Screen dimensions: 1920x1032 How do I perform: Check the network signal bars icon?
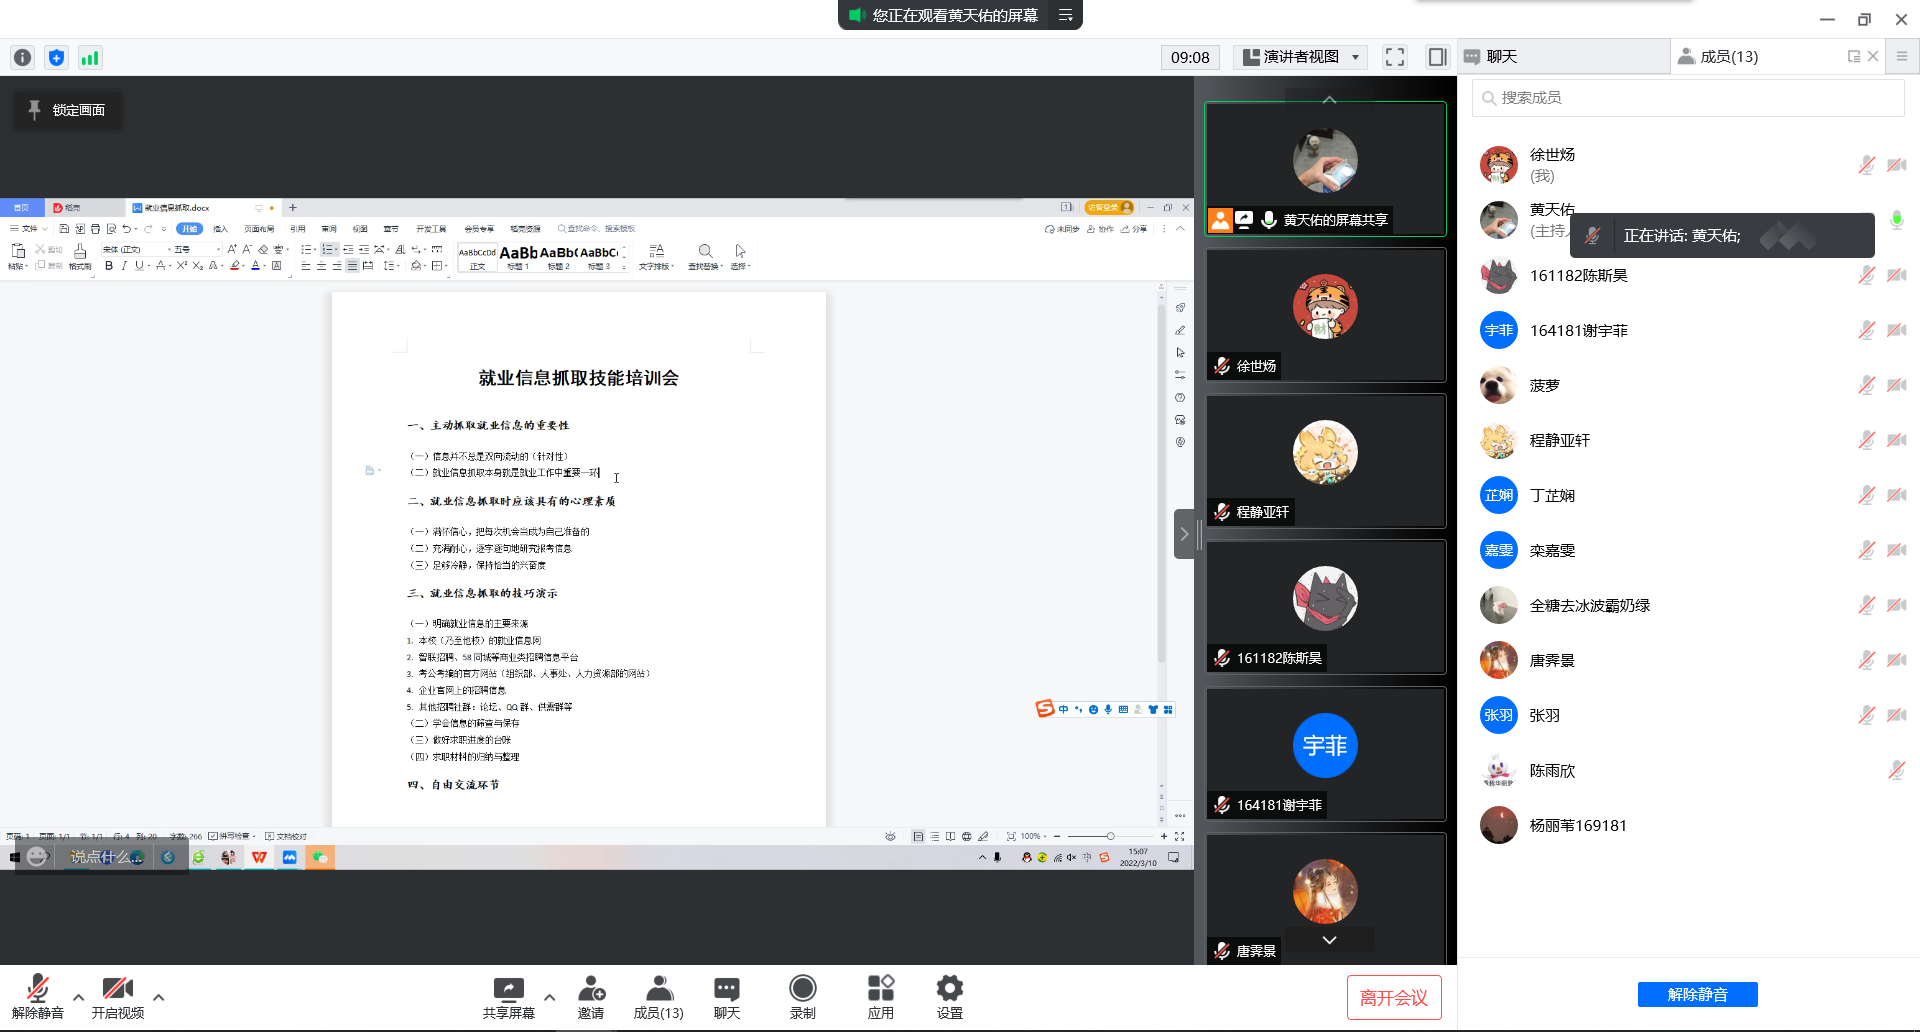90,58
